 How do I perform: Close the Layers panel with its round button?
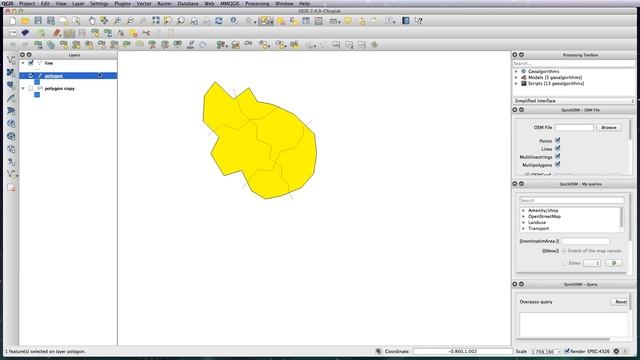coord(22,55)
